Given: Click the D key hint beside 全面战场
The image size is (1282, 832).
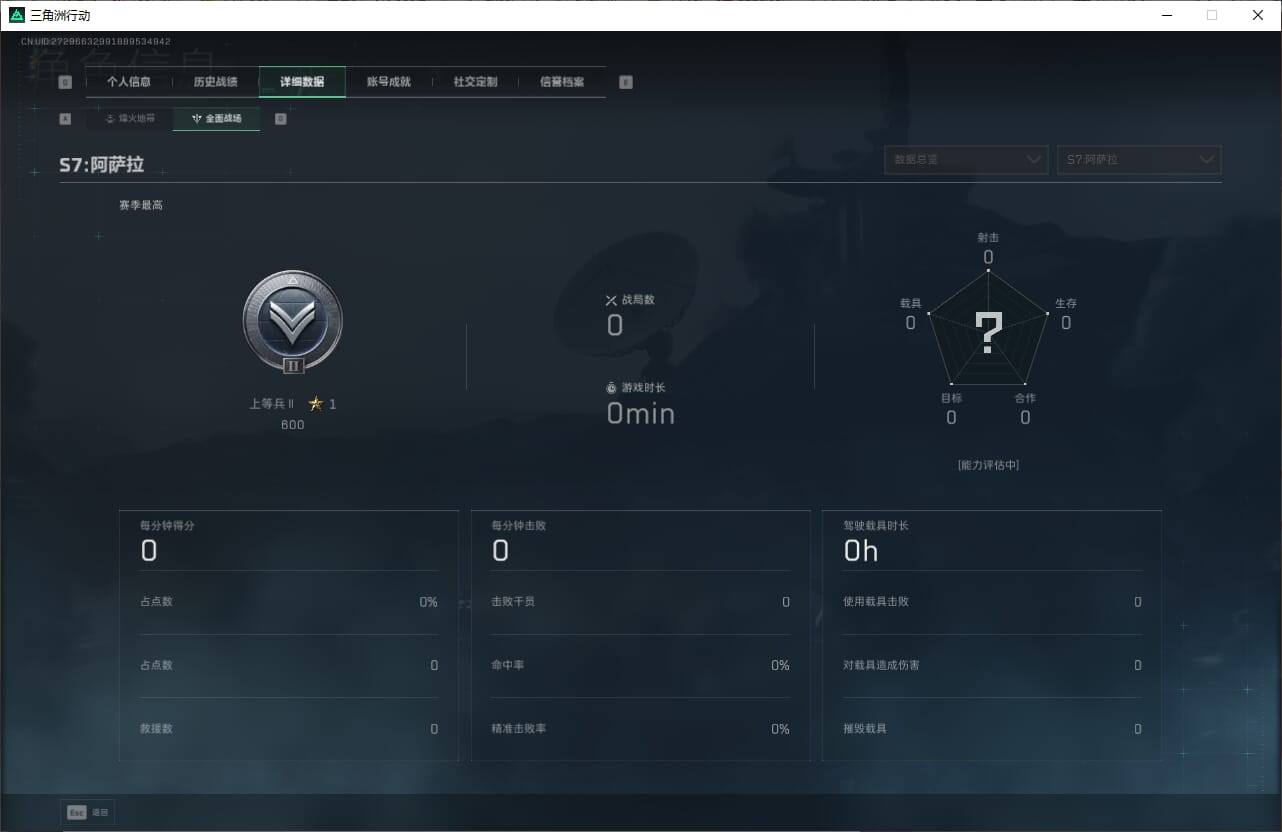Looking at the screenshot, I should pos(281,119).
